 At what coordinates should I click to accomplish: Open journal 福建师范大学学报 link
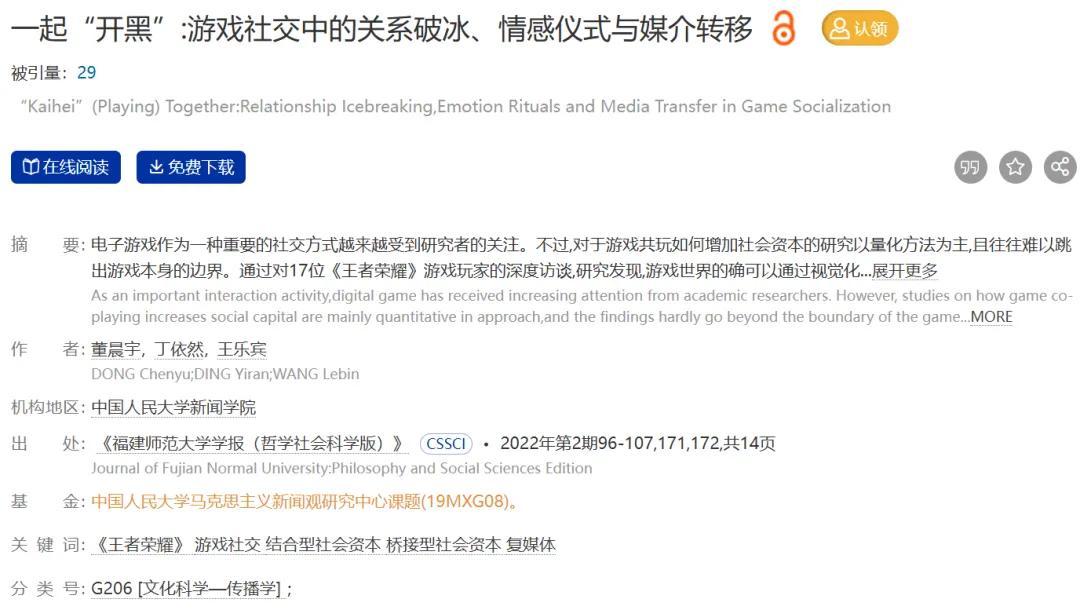click(x=250, y=443)
